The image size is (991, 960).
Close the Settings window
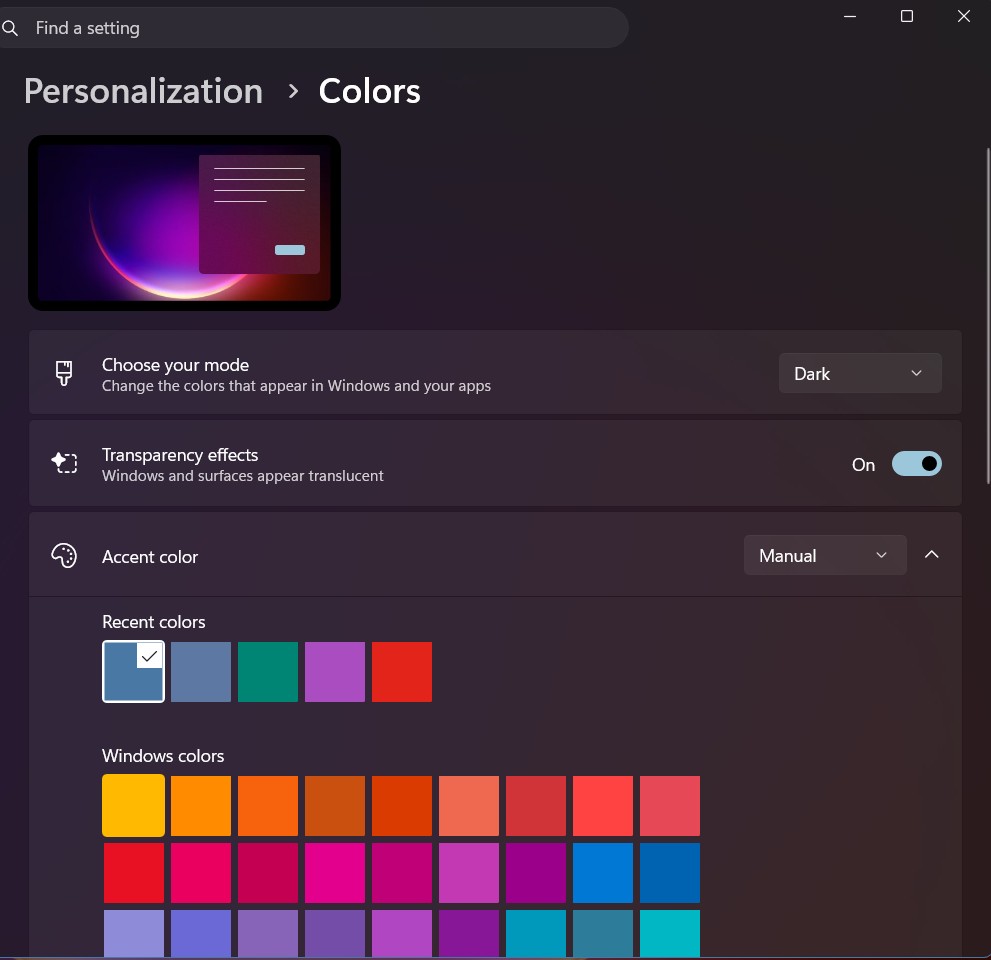(964, 16)
